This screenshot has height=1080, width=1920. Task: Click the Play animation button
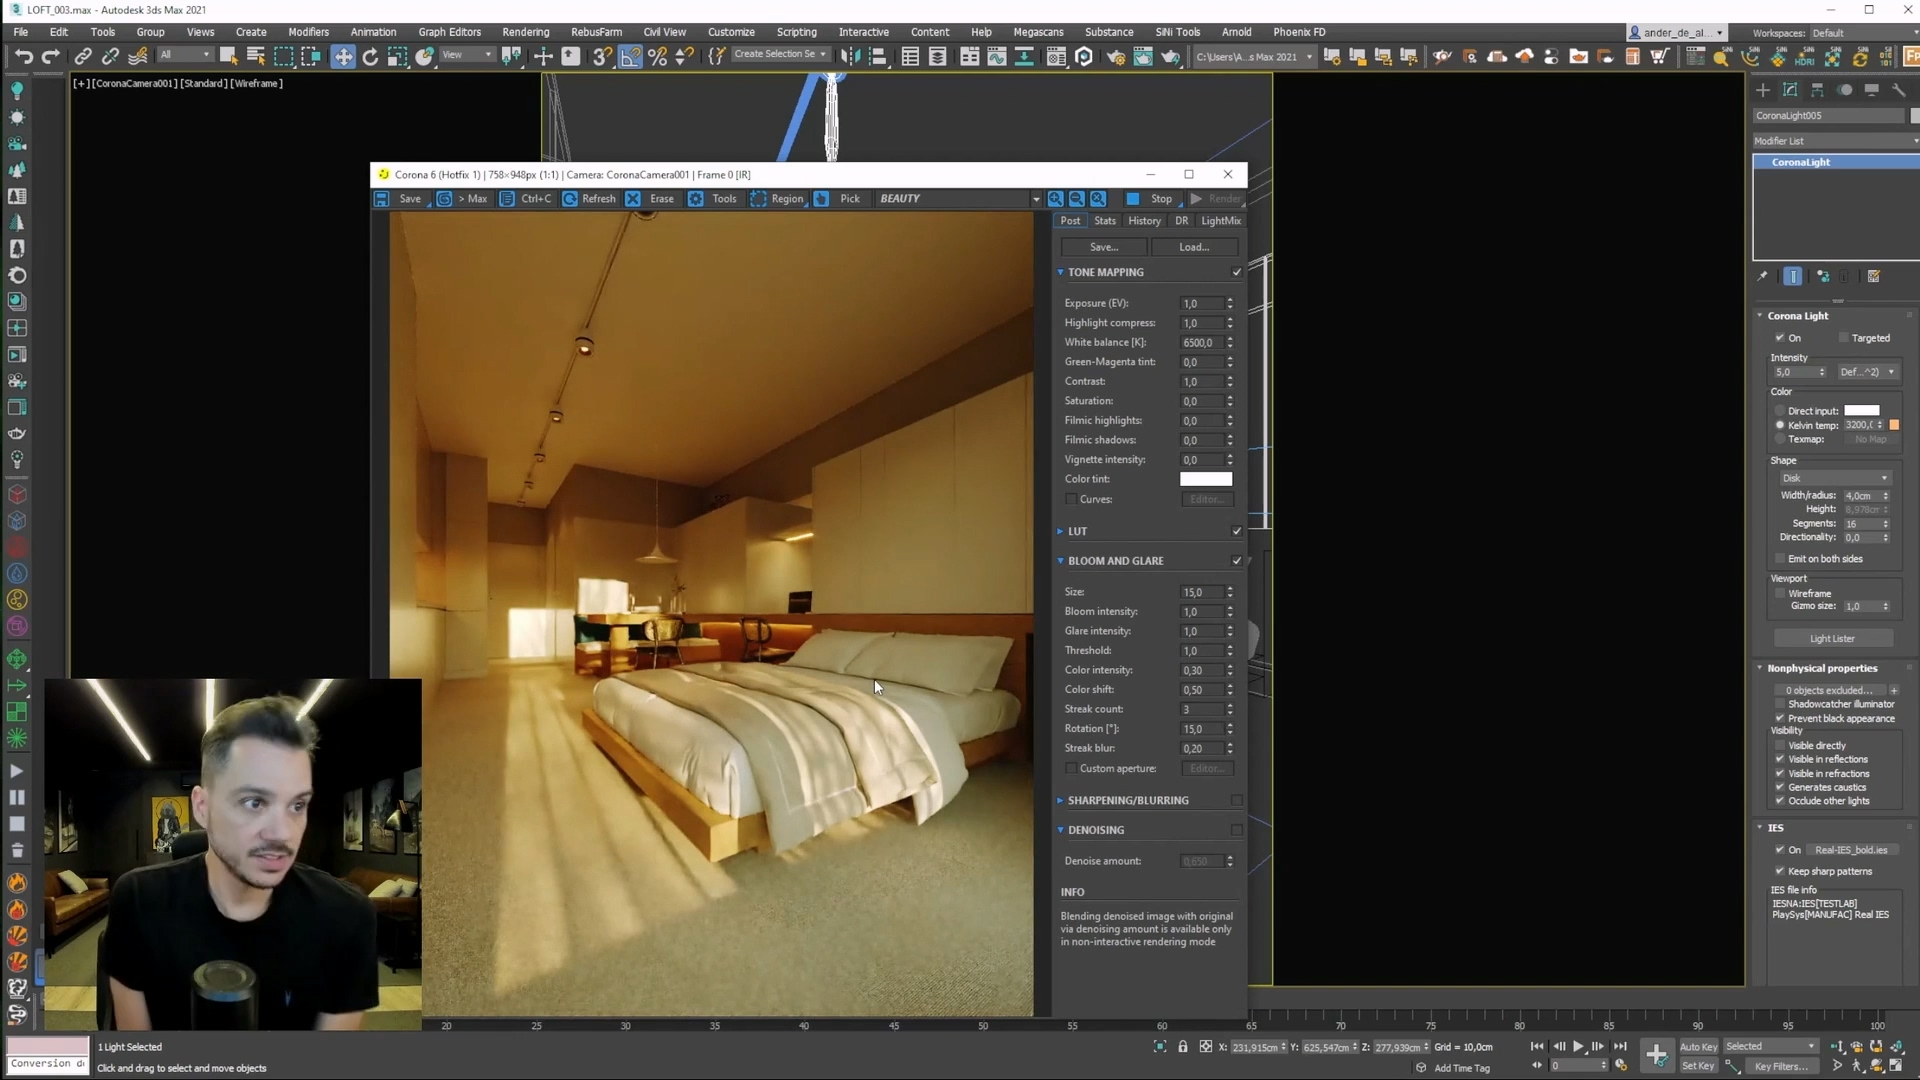pos(1579,1046)
